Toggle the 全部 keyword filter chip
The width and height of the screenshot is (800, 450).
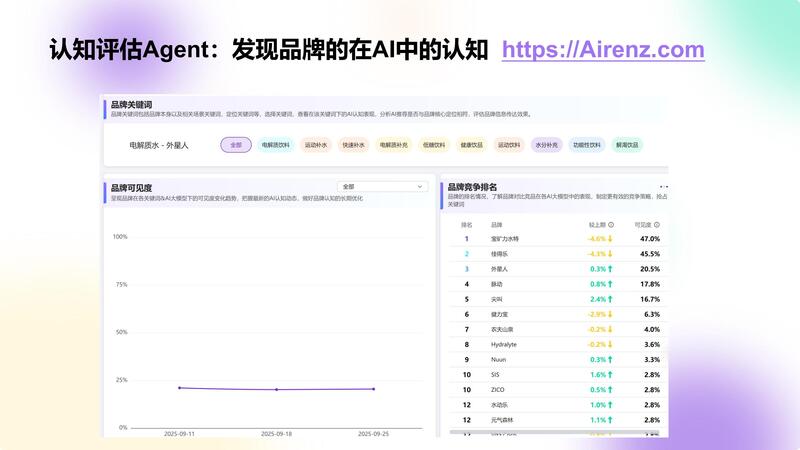(x=236, y=145)
